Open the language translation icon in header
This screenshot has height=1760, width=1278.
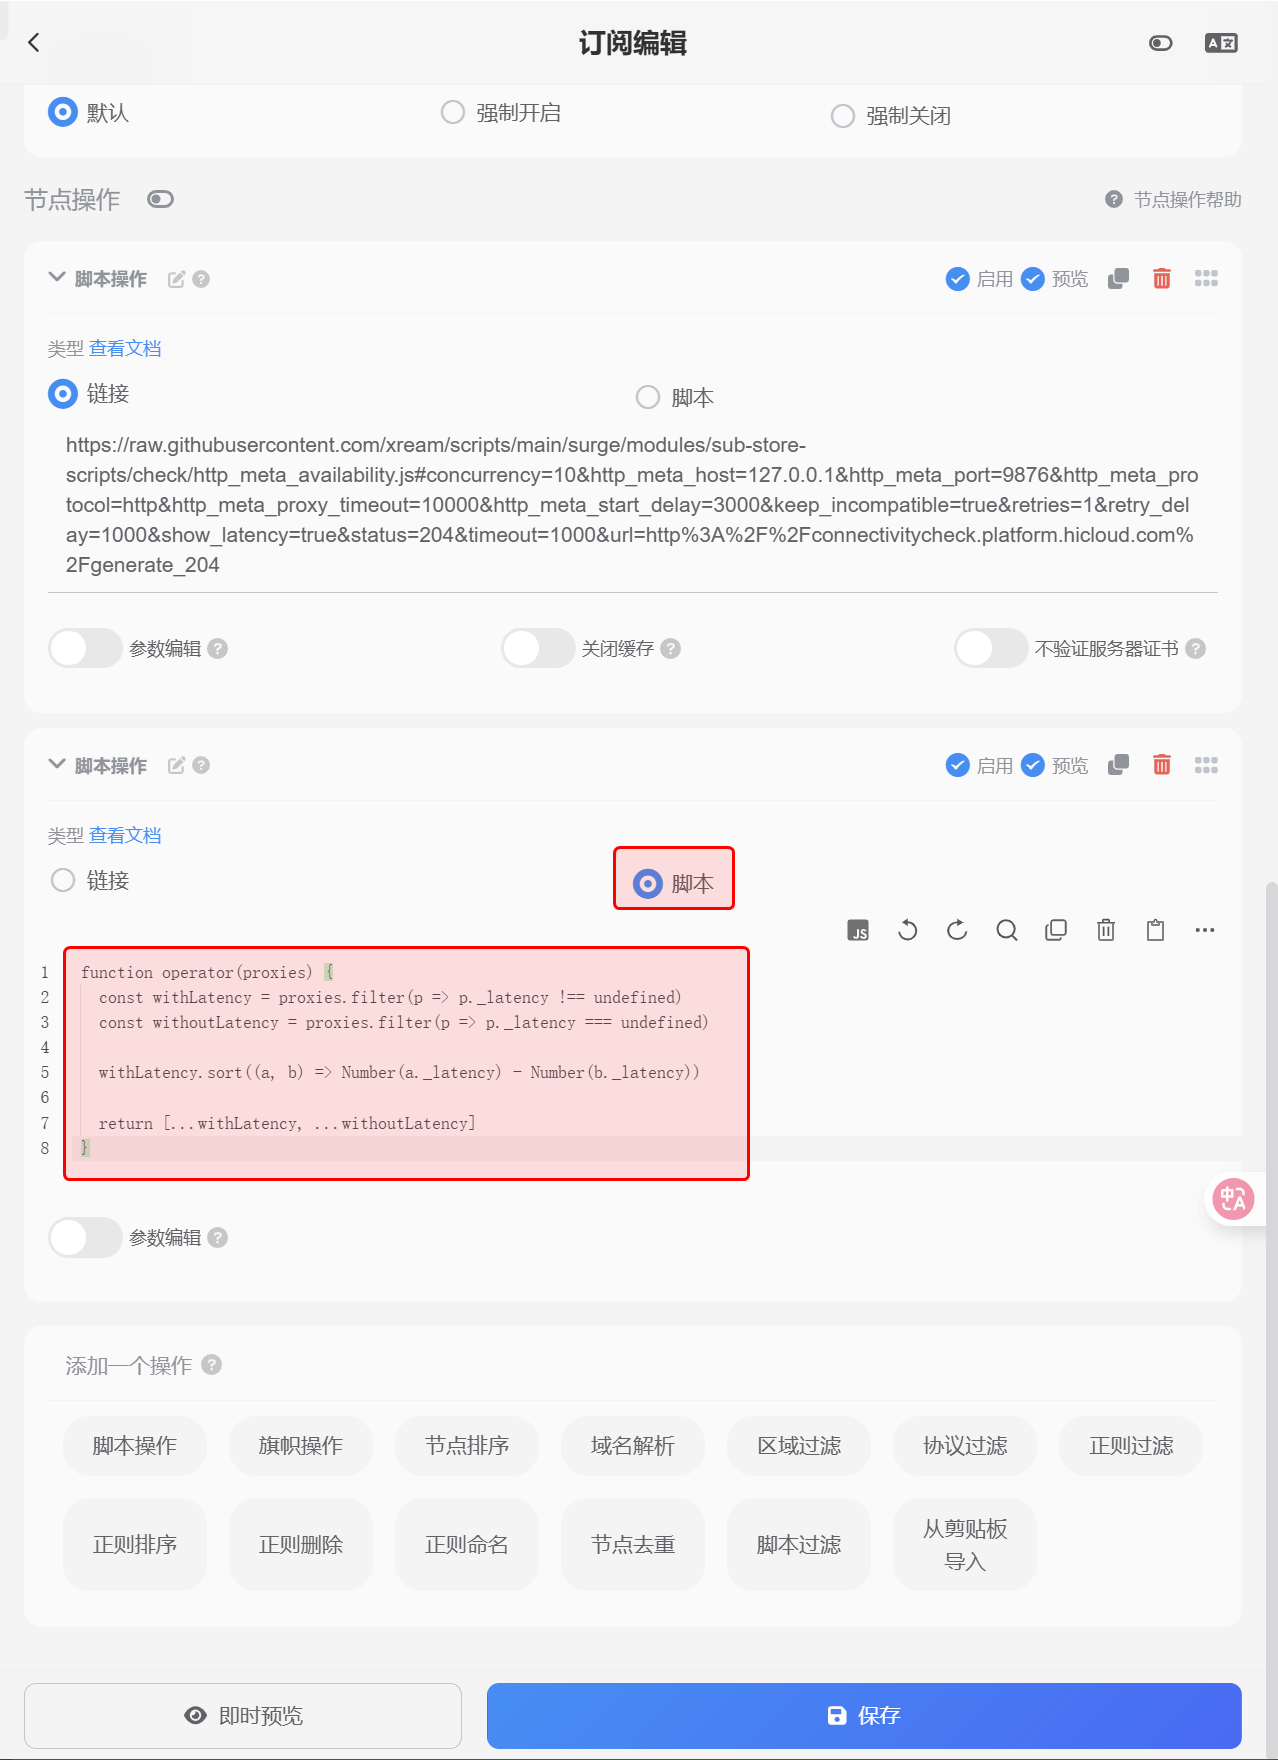tap(1221, 43)
